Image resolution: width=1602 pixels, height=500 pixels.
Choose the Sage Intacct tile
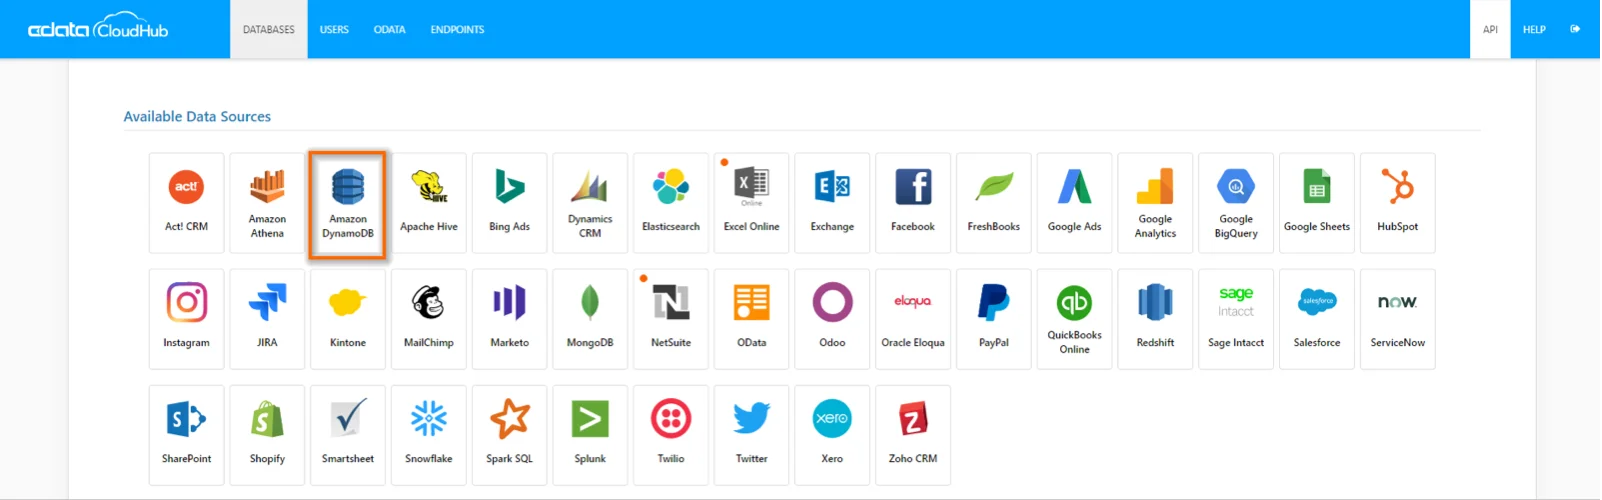point(1236,319)
